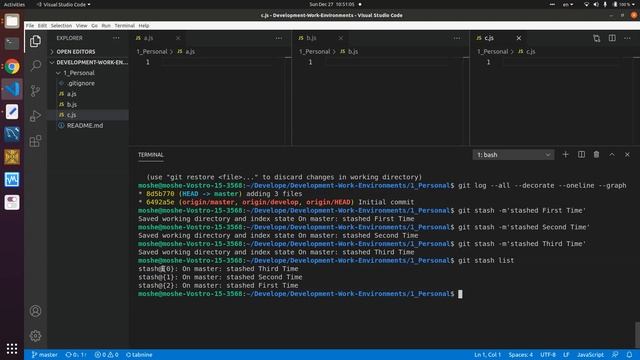Image resolution: width=640 pixels, height=360 pixels.
Task: Open notifications bell in status bar
Action: point(629,355)
